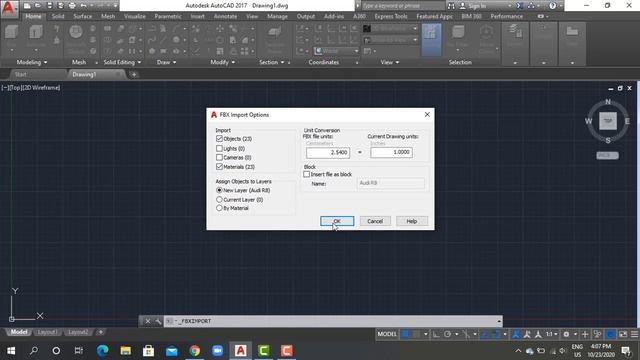Check the Objects (23) import checkbox

pos(219,139)
